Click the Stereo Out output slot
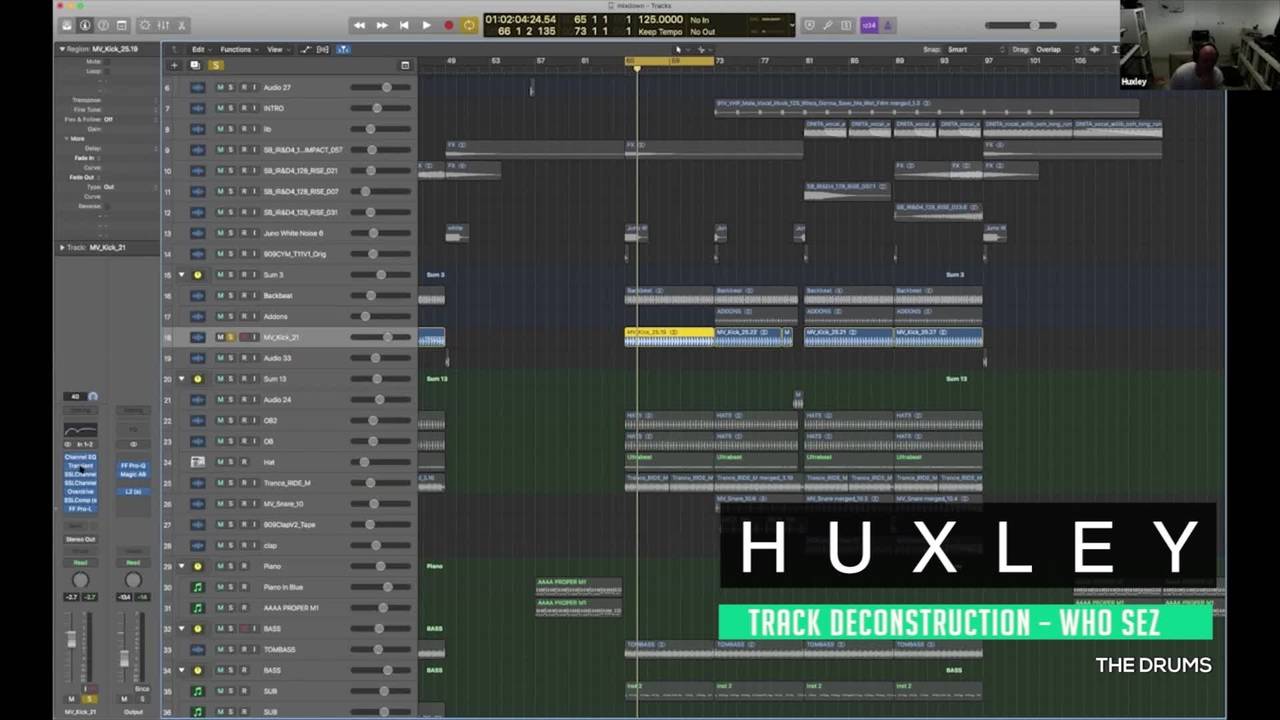This screenshot has width=1280, height=720. click(80, 539)
